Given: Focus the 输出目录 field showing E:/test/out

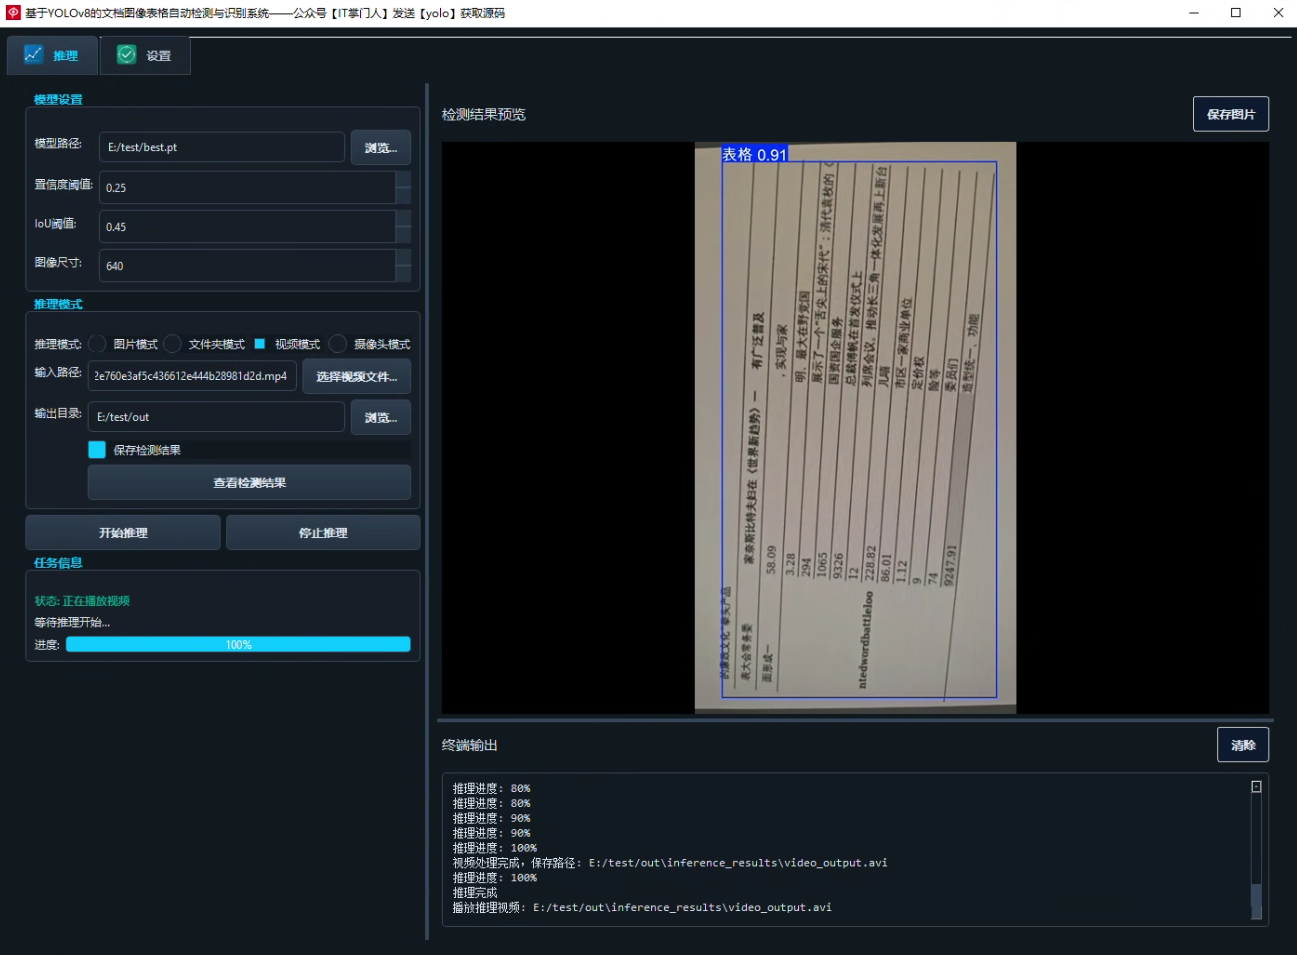Looking at the screenshot, I should (x=216, y=417).
